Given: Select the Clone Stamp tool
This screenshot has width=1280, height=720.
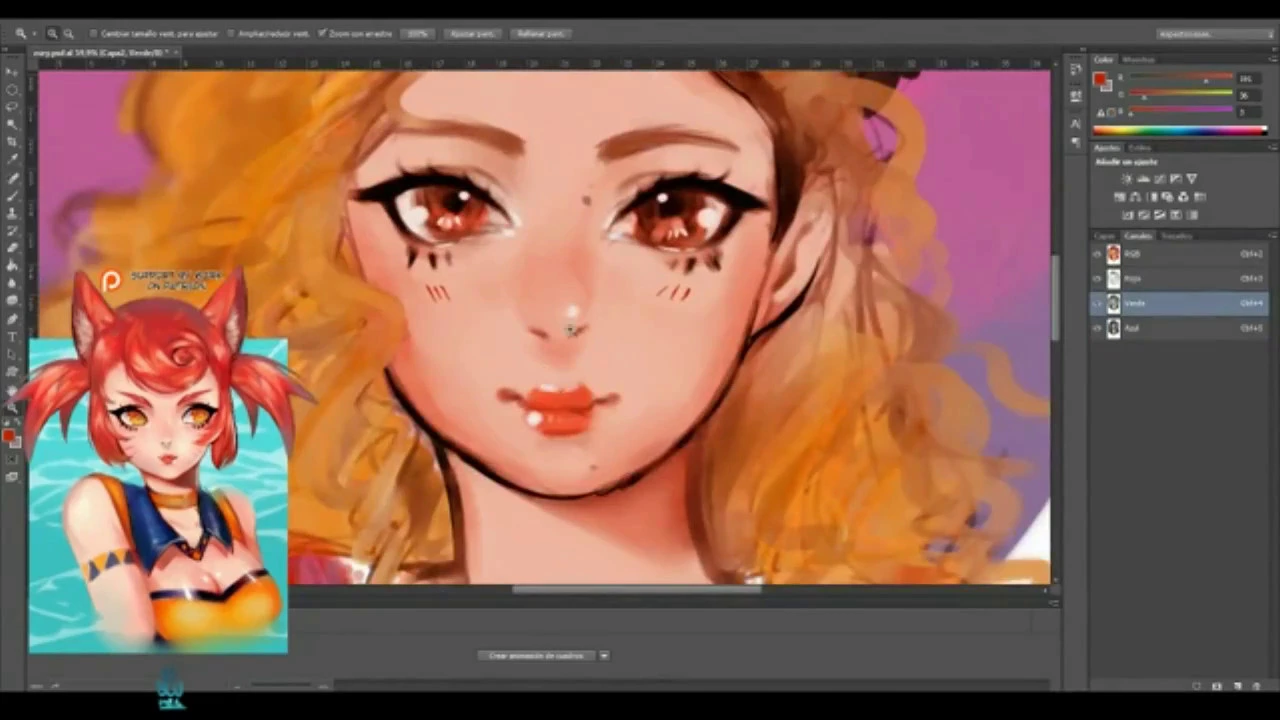Looking at the screenshot, I should (12, 213).
